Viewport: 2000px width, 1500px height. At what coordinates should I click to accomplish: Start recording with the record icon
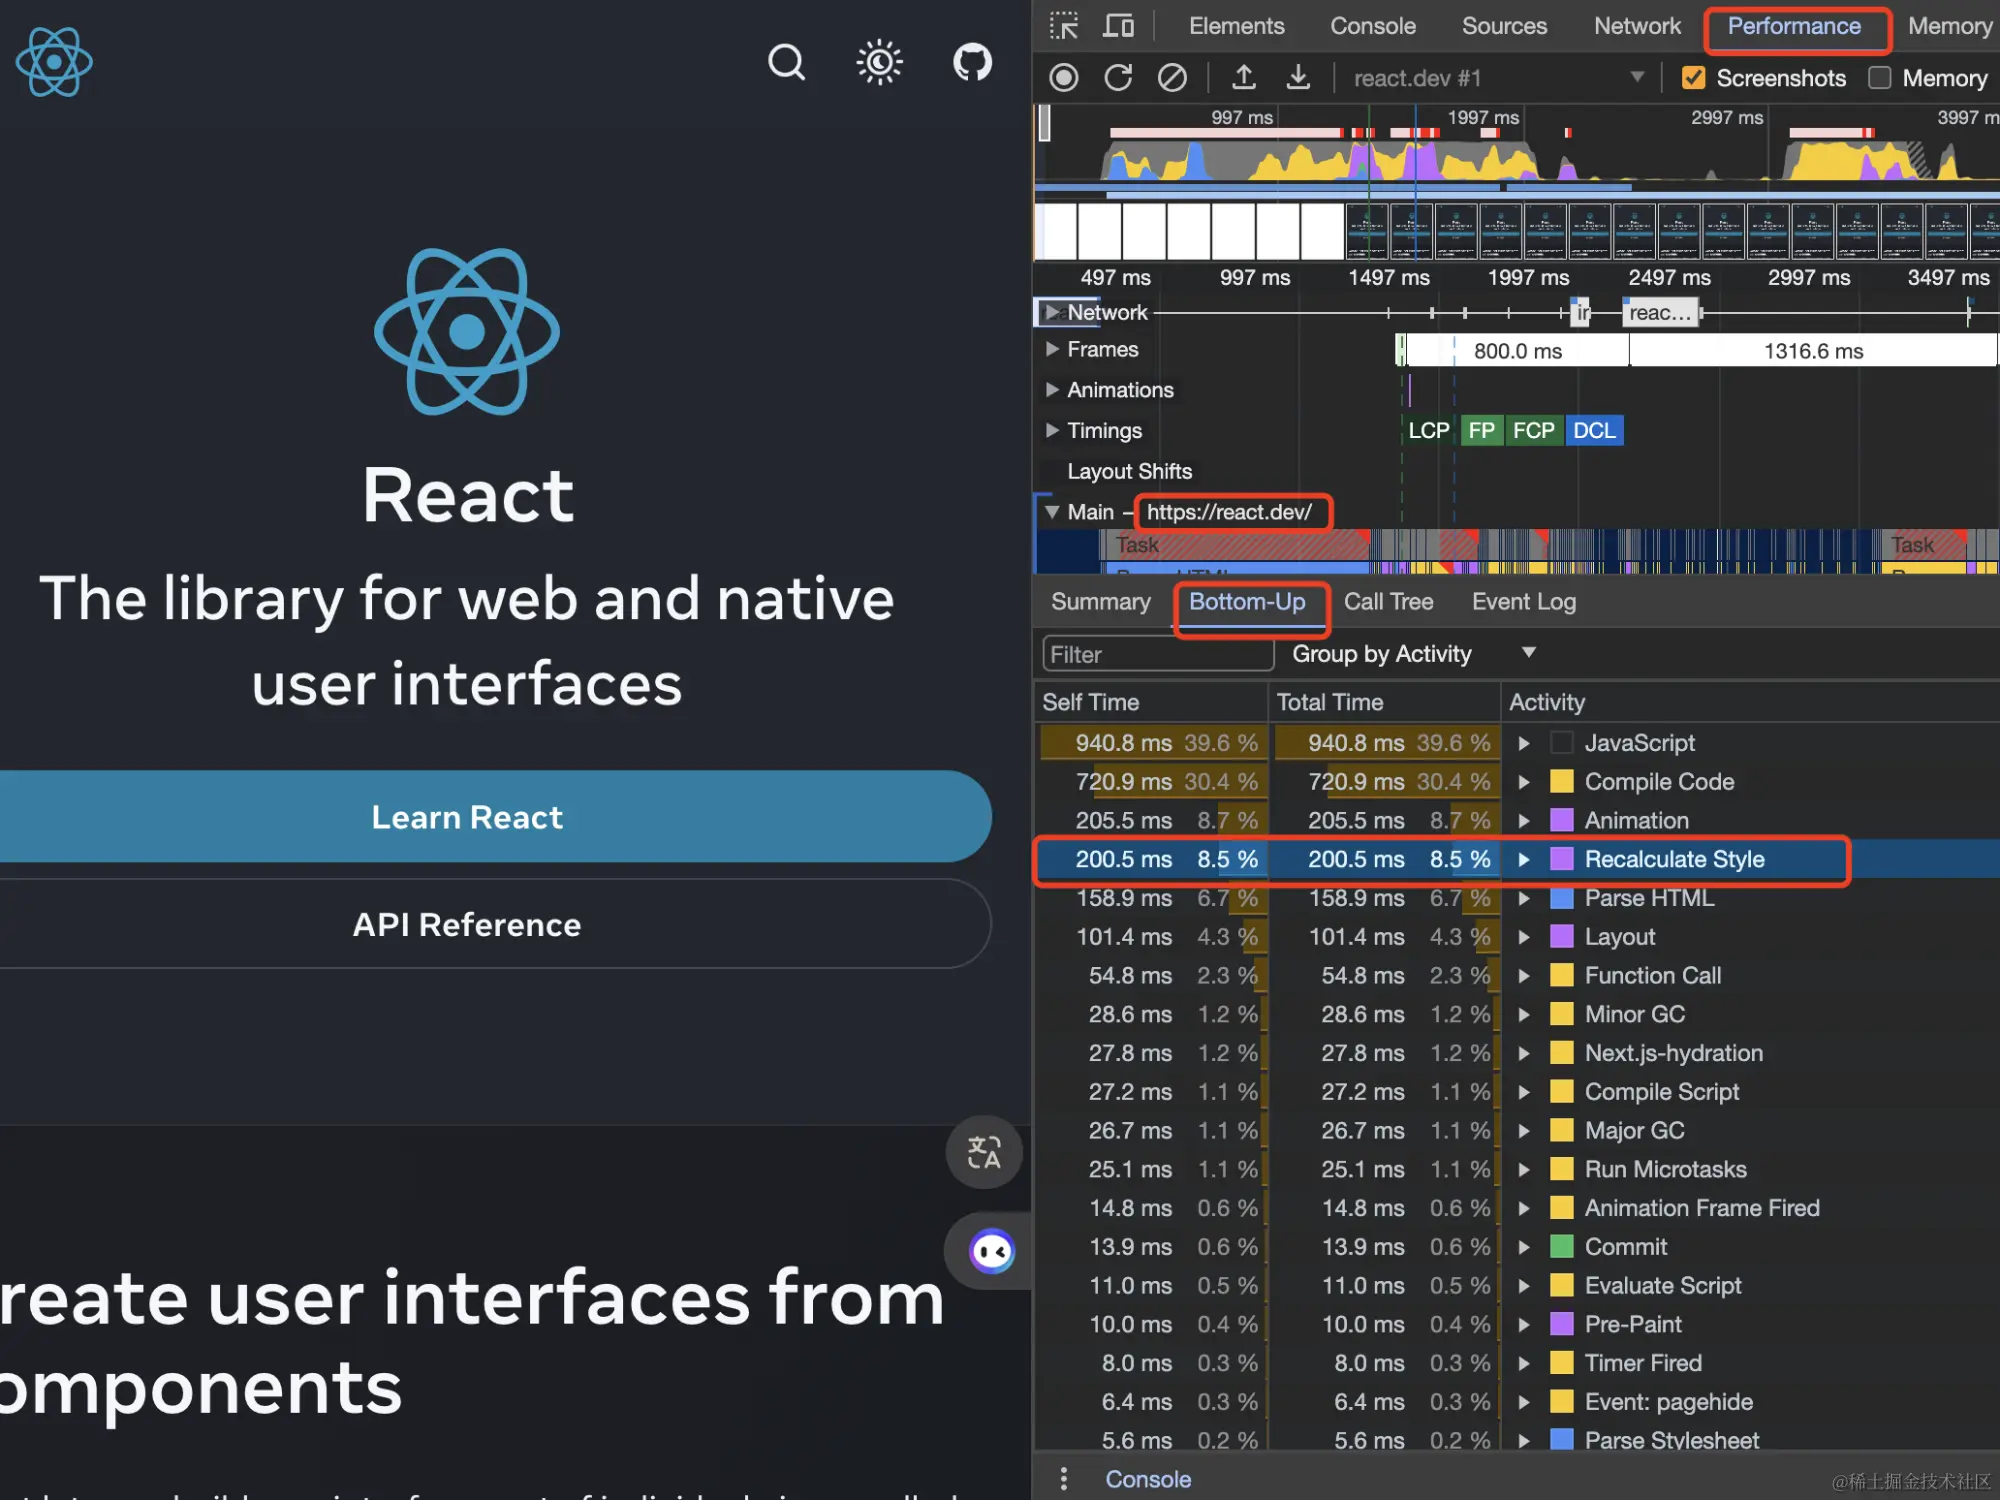click(x=1064, y=77)
